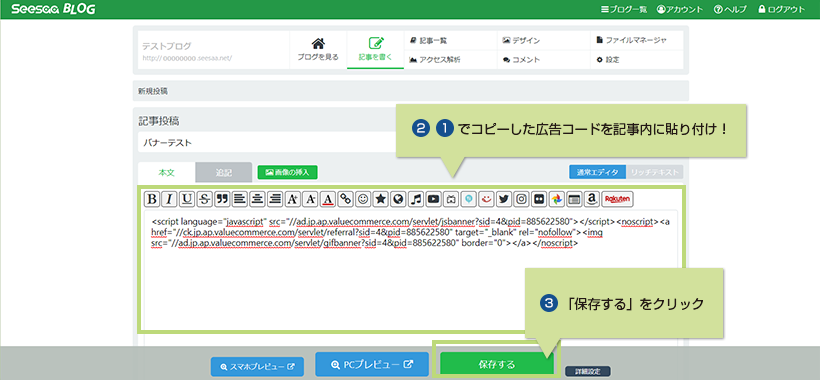Click the article title field バナーテスト
This screenshot has height=380, width=820.
(x=267, y=142)
